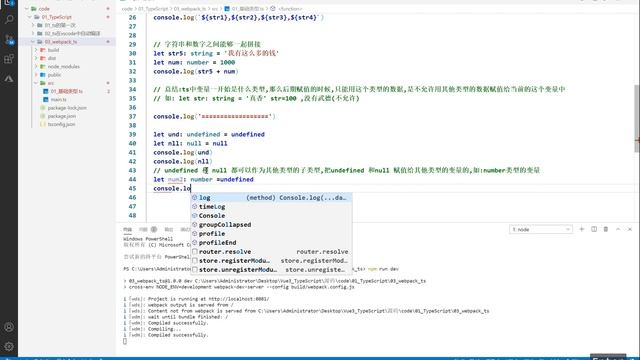
Task: Close the terminal panel
Action: [x=630, y=229]
